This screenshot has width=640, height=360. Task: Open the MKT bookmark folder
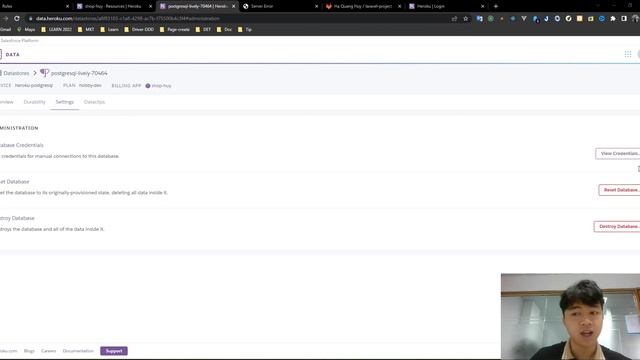86,29
